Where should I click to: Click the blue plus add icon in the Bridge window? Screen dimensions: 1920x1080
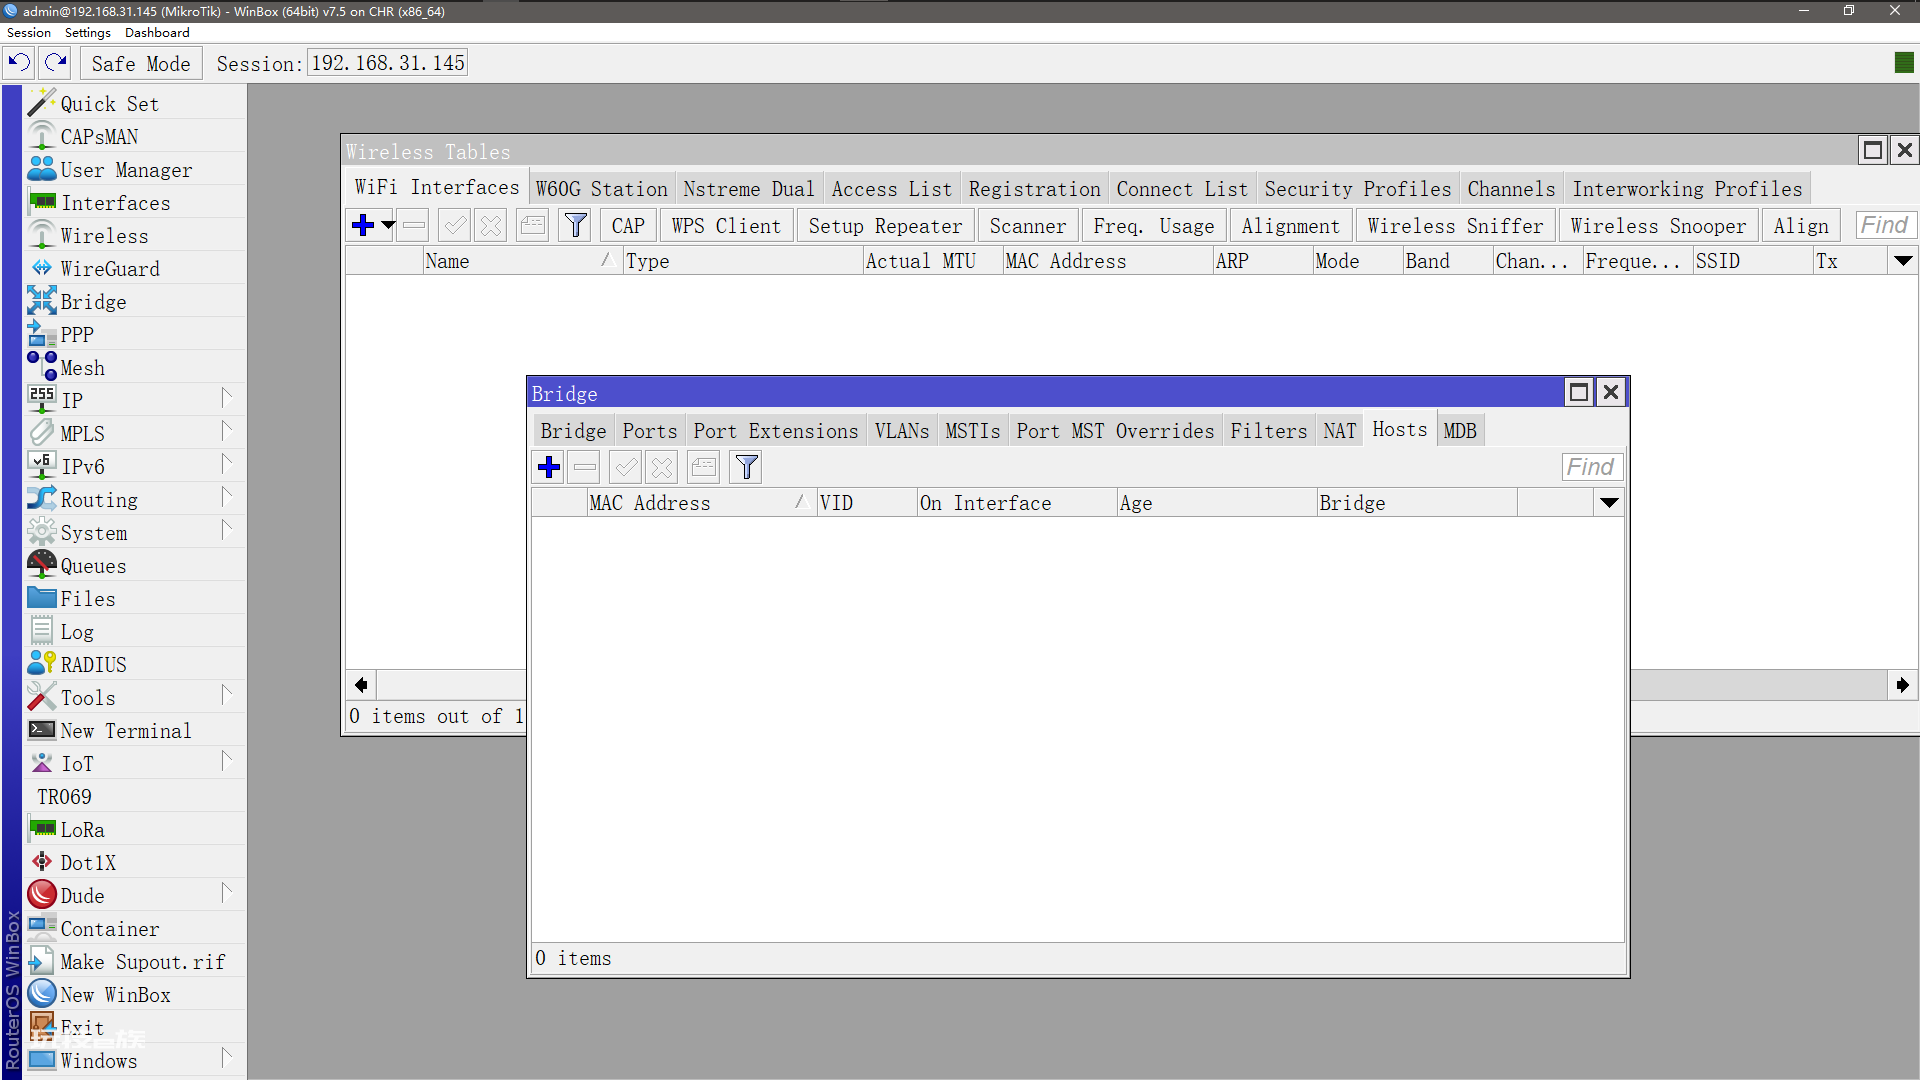[549, 467]
